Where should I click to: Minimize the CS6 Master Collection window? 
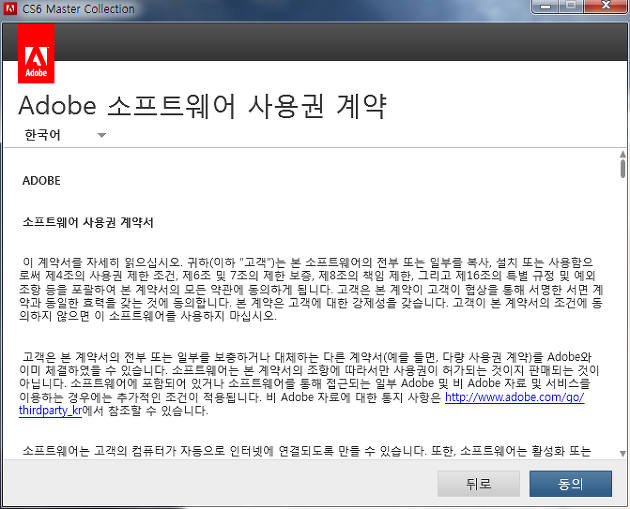click(x=545, y=6)
